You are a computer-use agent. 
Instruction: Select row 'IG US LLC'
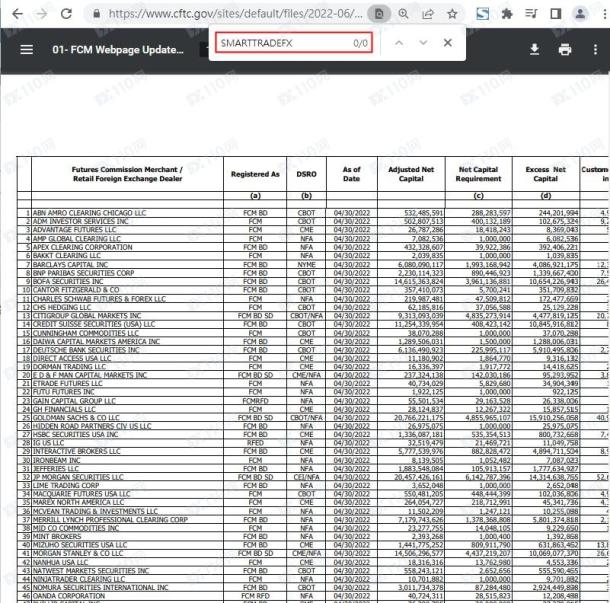[312, 443]
